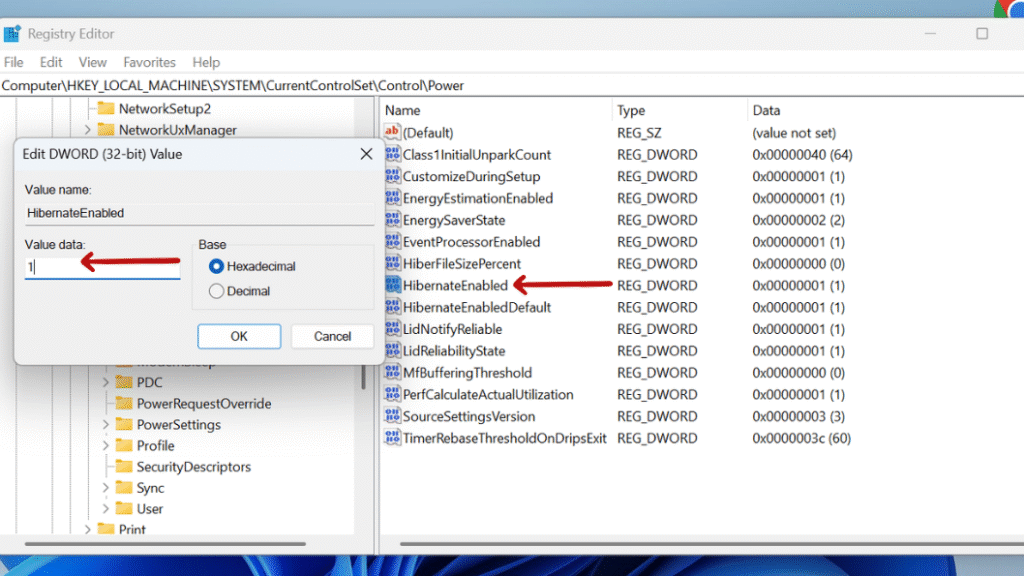This screenshot has height=576, width=1024.
Task: Click the Sync folder icon
Action: 123,488
